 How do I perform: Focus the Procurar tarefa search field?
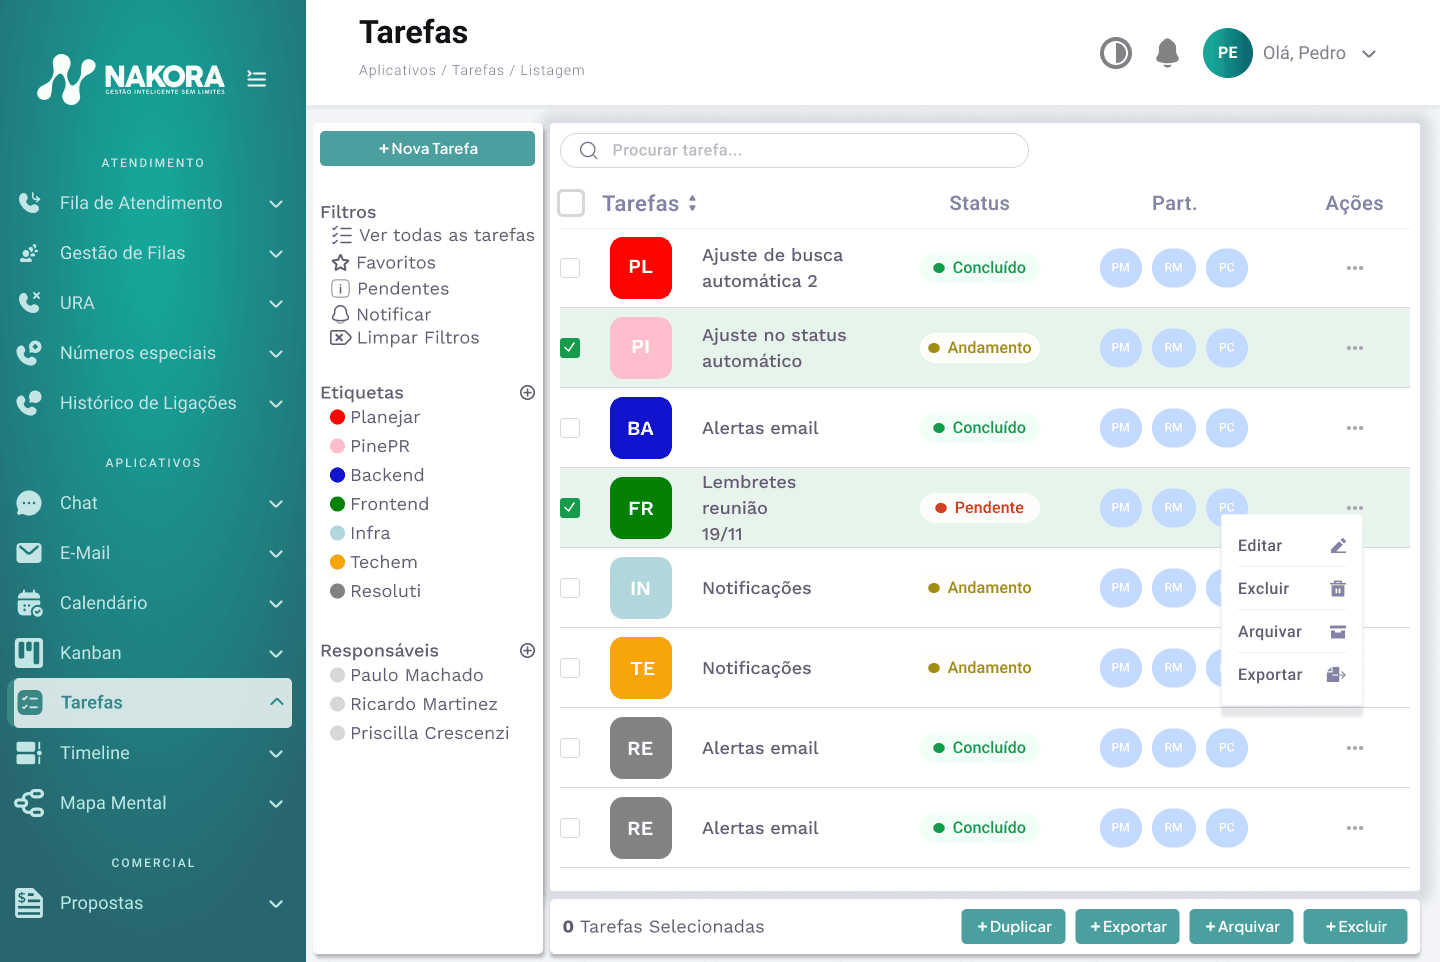pyautogui.click(x=794, y=150)
